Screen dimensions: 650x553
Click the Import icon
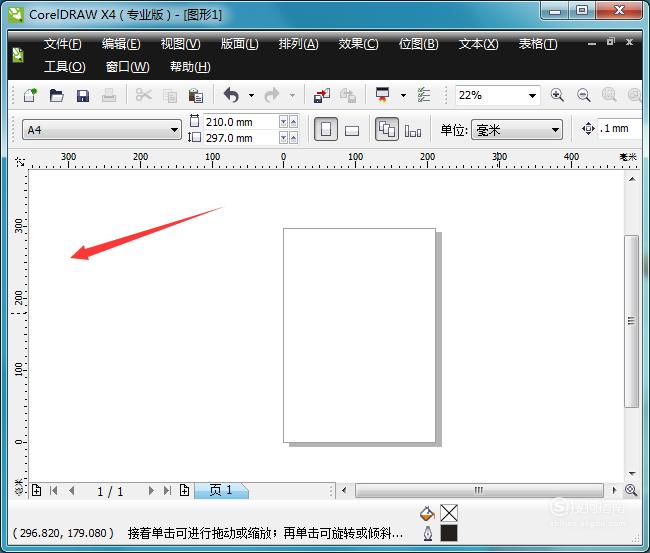coord(322,96)
